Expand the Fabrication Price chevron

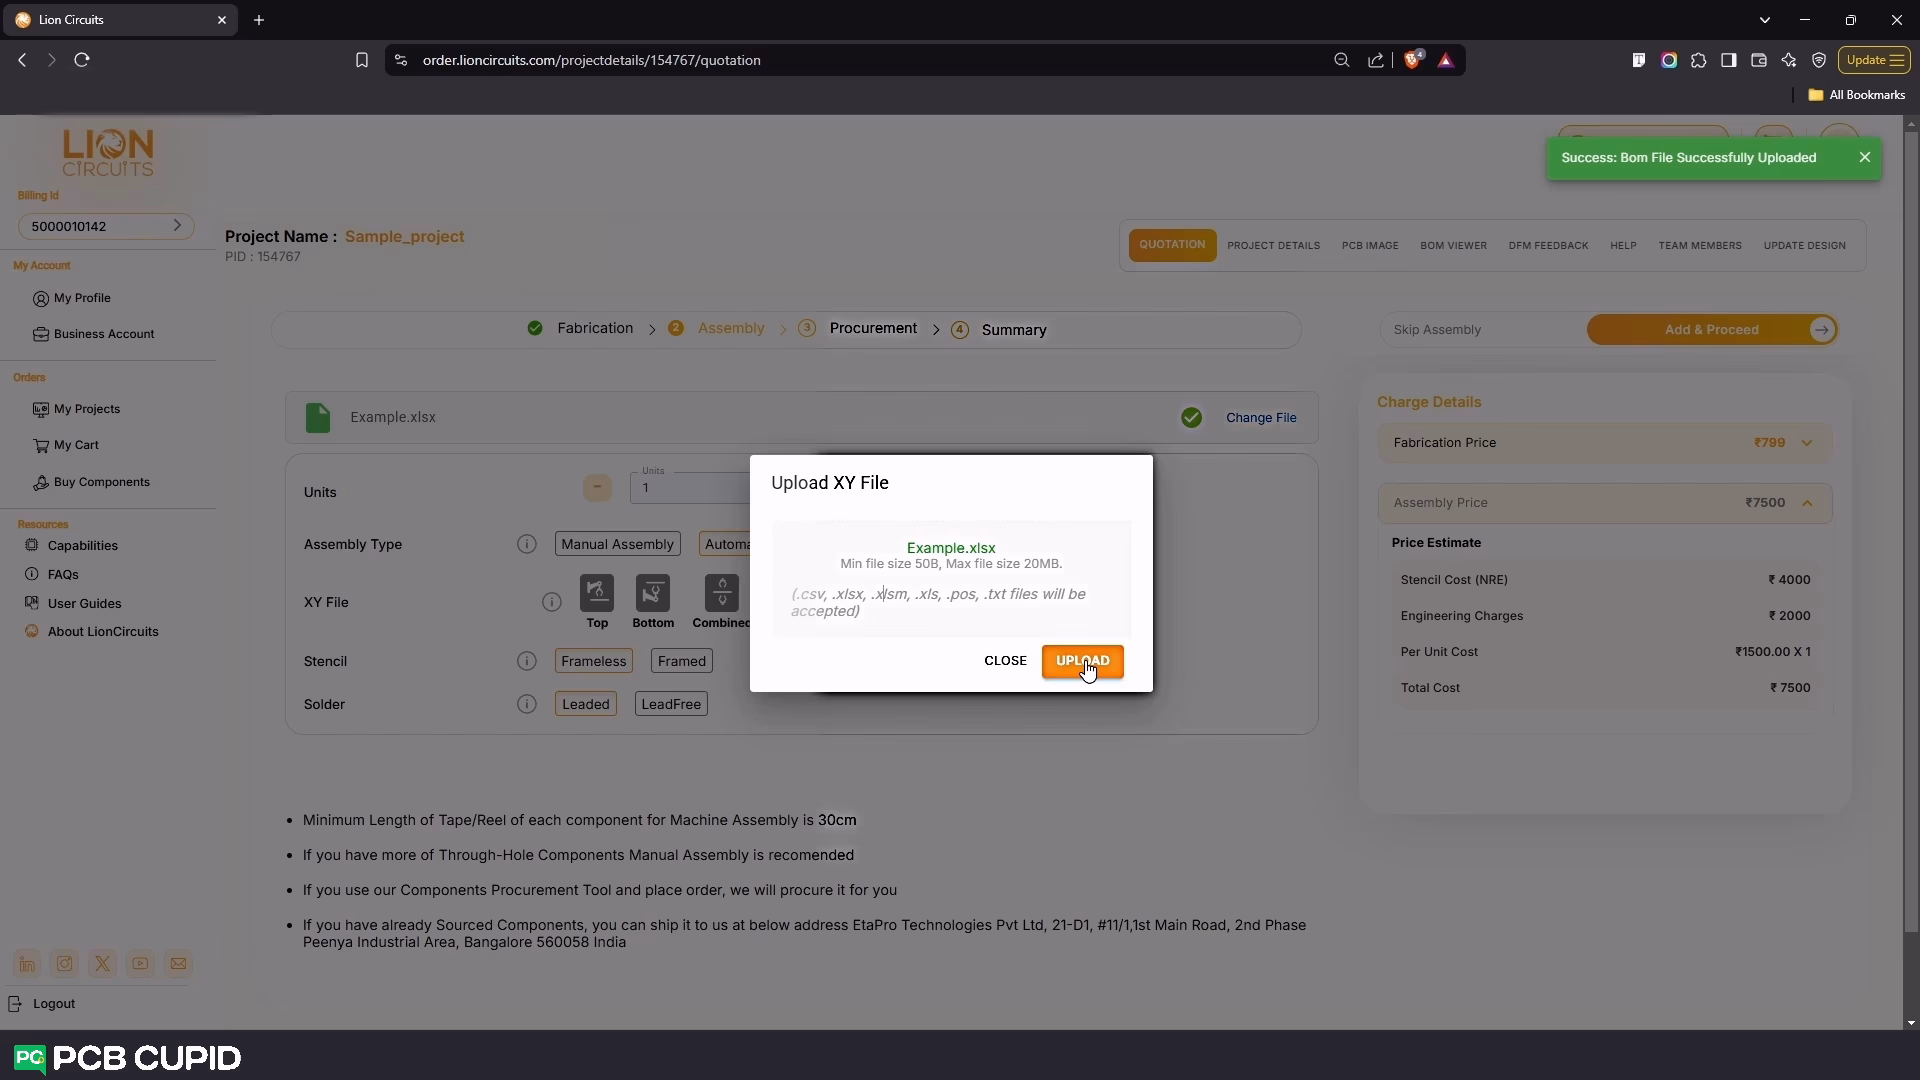coord(1807,443)
